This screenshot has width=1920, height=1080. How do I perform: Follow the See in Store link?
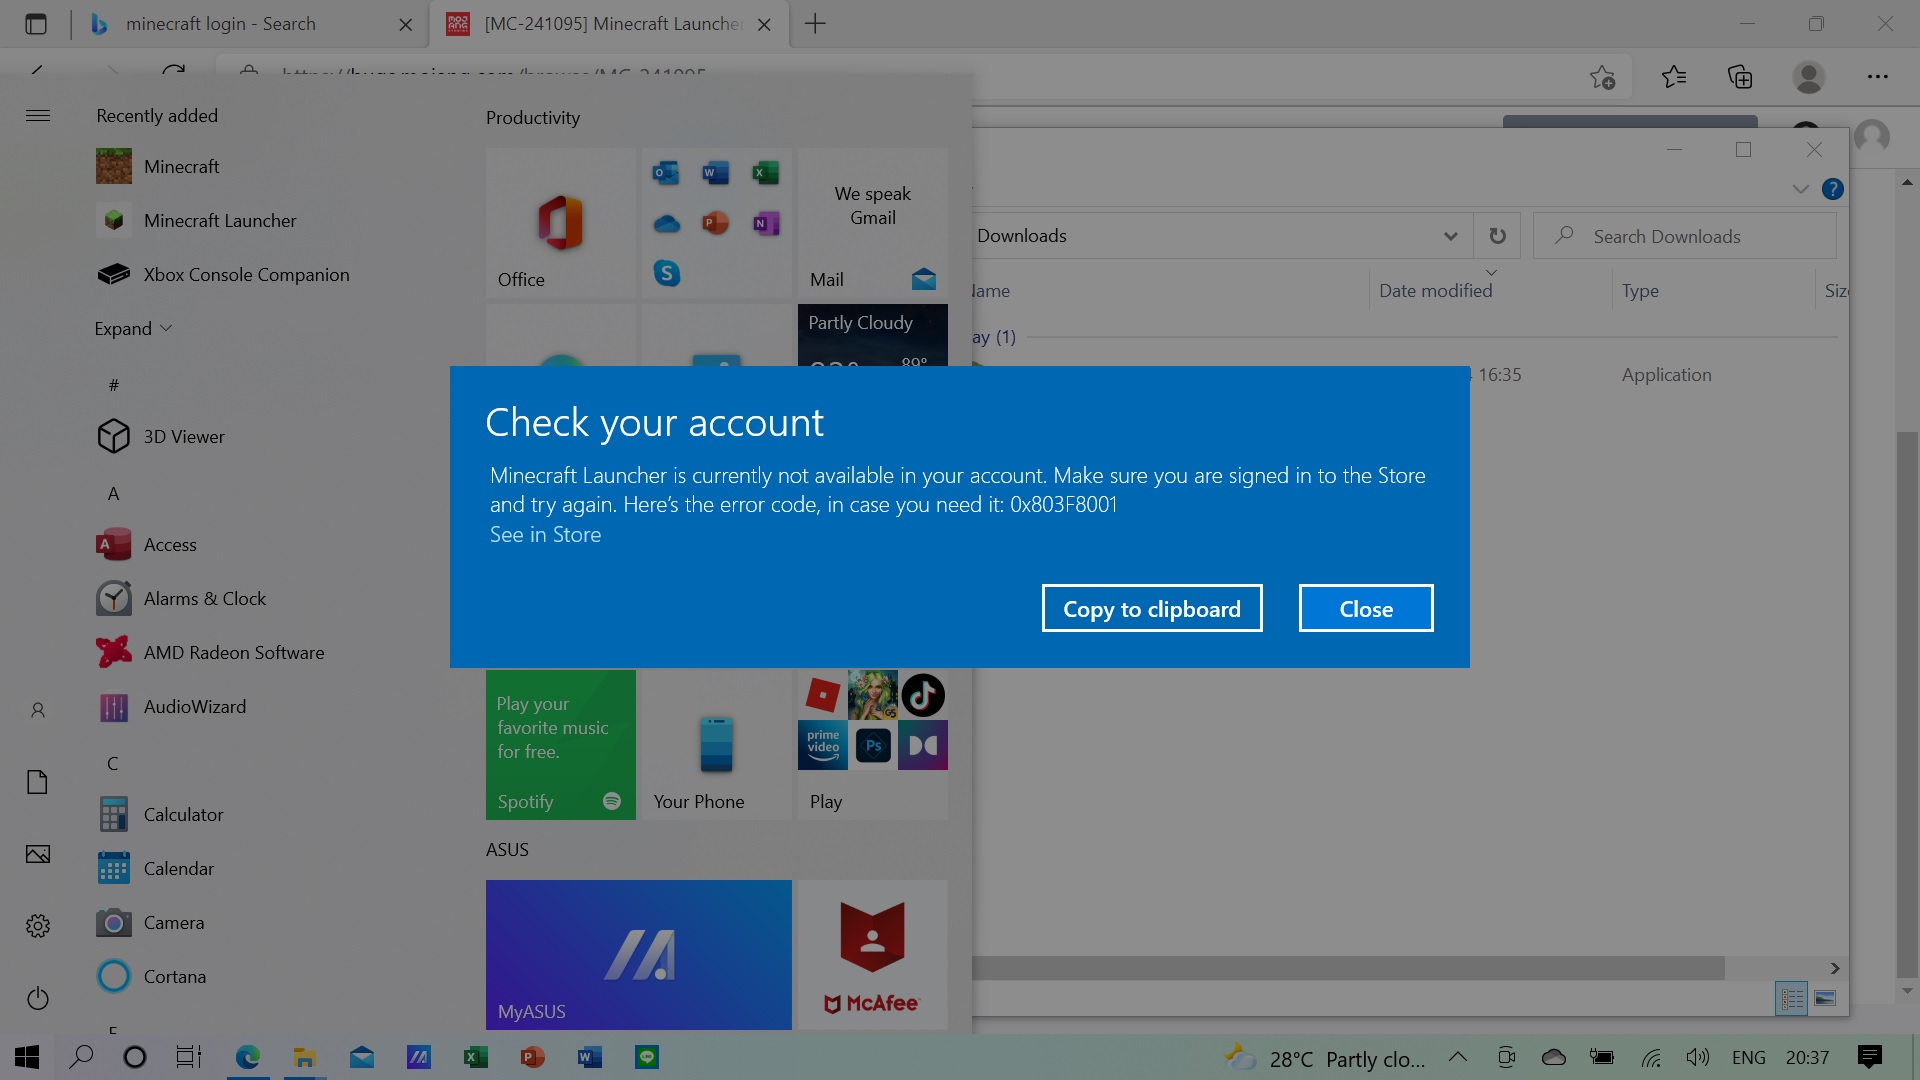click(x=545, y=534)
